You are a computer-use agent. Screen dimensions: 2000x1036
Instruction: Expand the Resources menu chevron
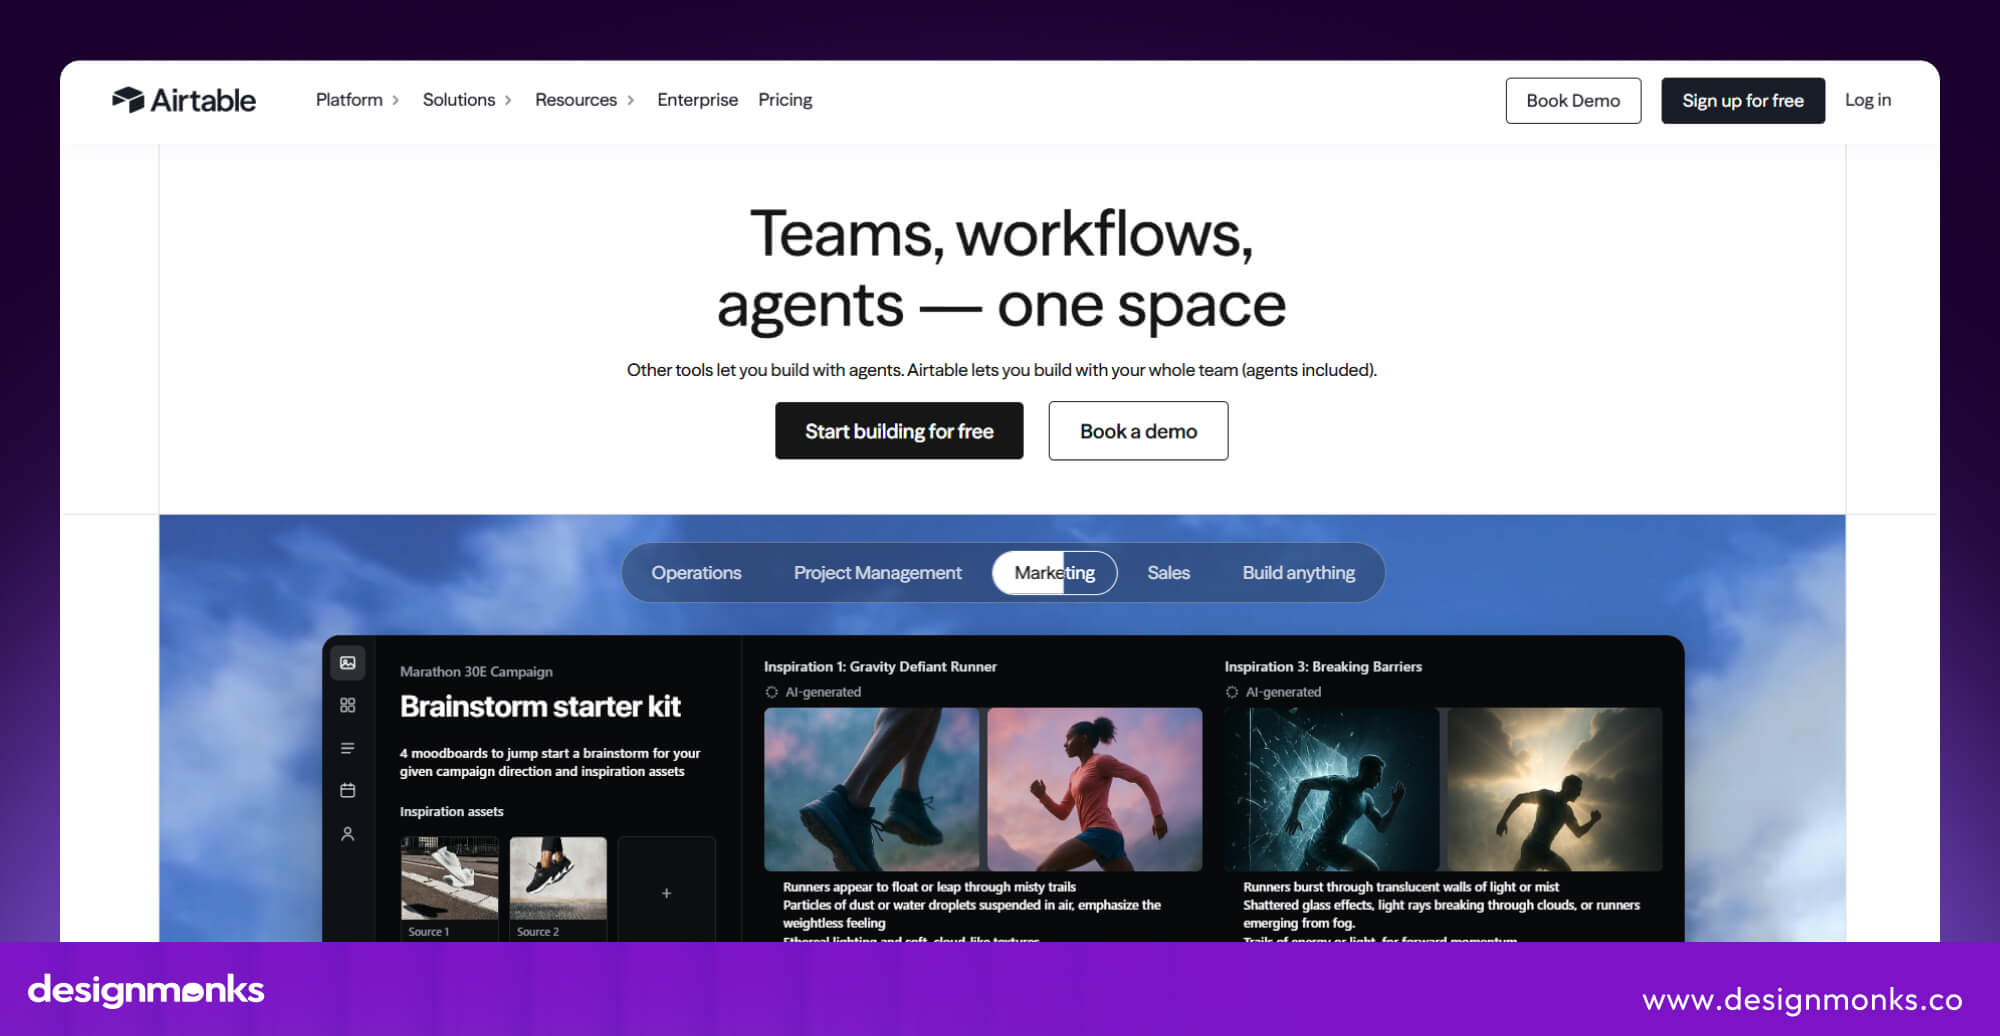pyautogui.click(x=631, y=100)
